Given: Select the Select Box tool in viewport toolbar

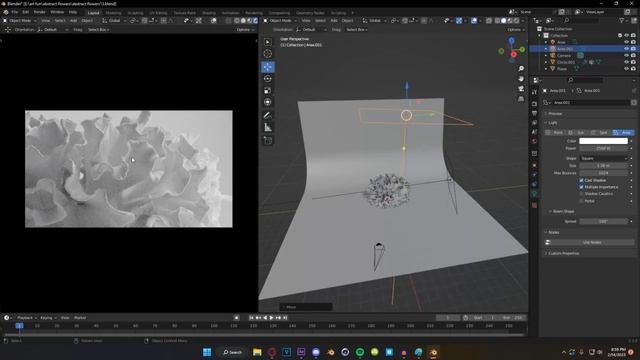Looking at the screenshot, I should click(x=268, y=42).
